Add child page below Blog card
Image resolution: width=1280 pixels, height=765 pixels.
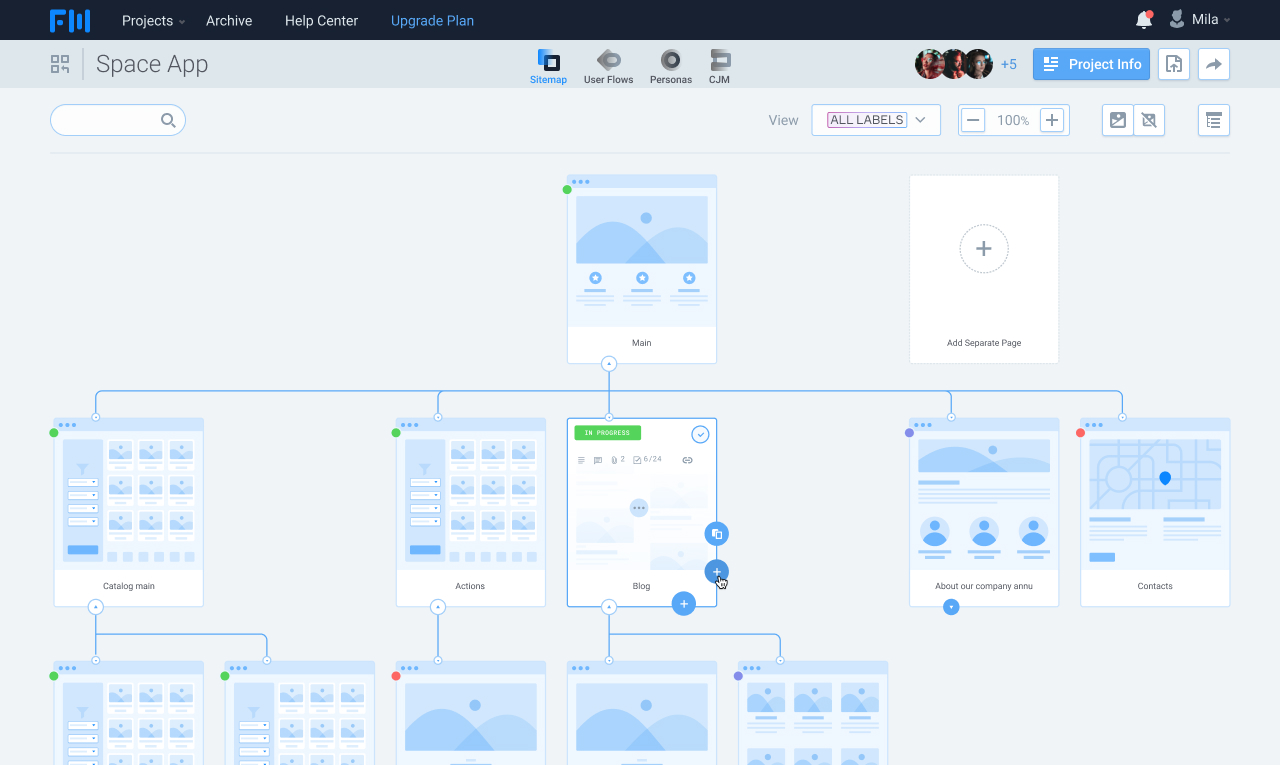[683, 603]
